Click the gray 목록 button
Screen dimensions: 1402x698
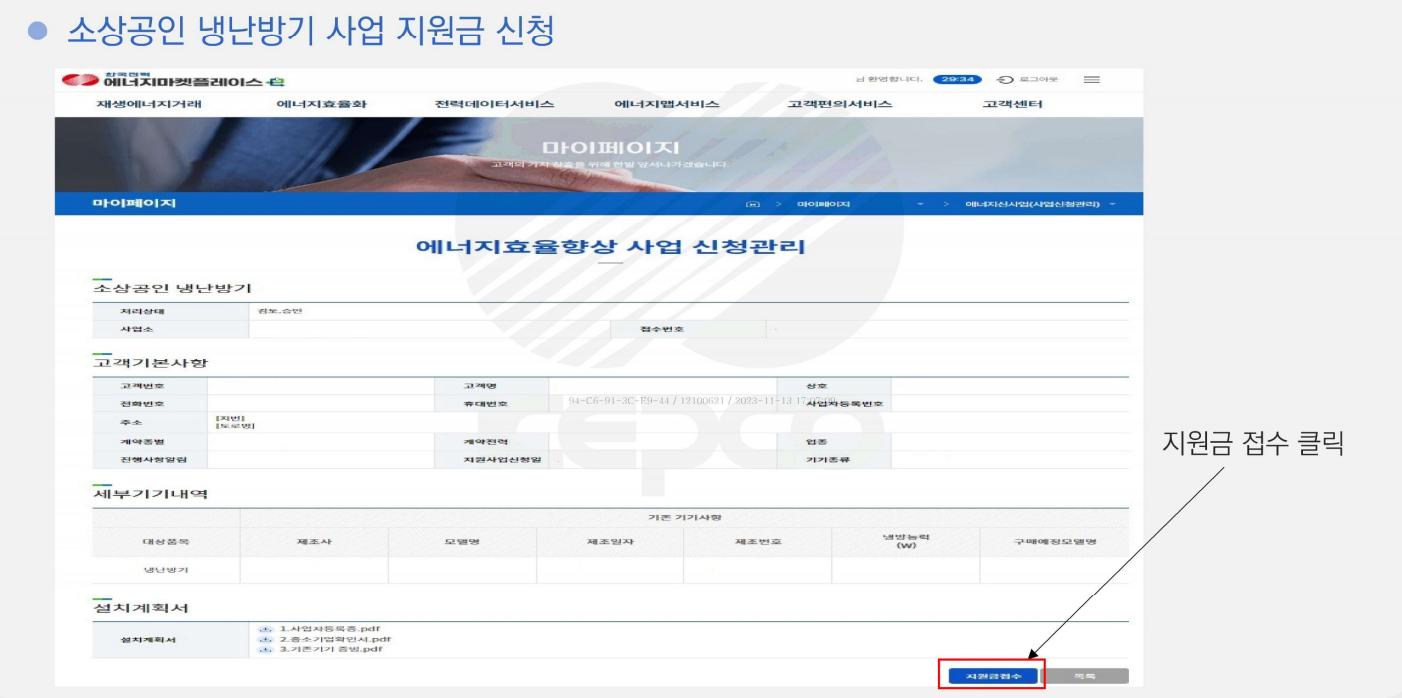(x=1085, y=676)
